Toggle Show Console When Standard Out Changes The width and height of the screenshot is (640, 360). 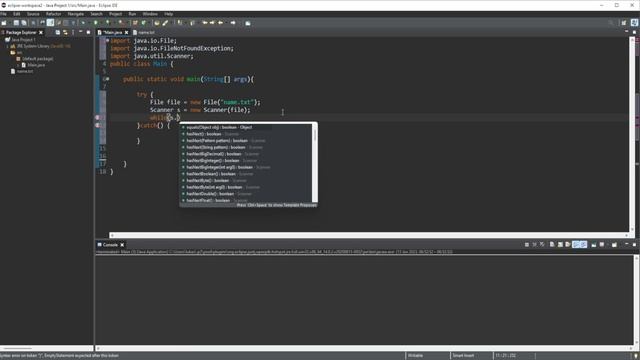pyautogui.click(x=576, y=244)
